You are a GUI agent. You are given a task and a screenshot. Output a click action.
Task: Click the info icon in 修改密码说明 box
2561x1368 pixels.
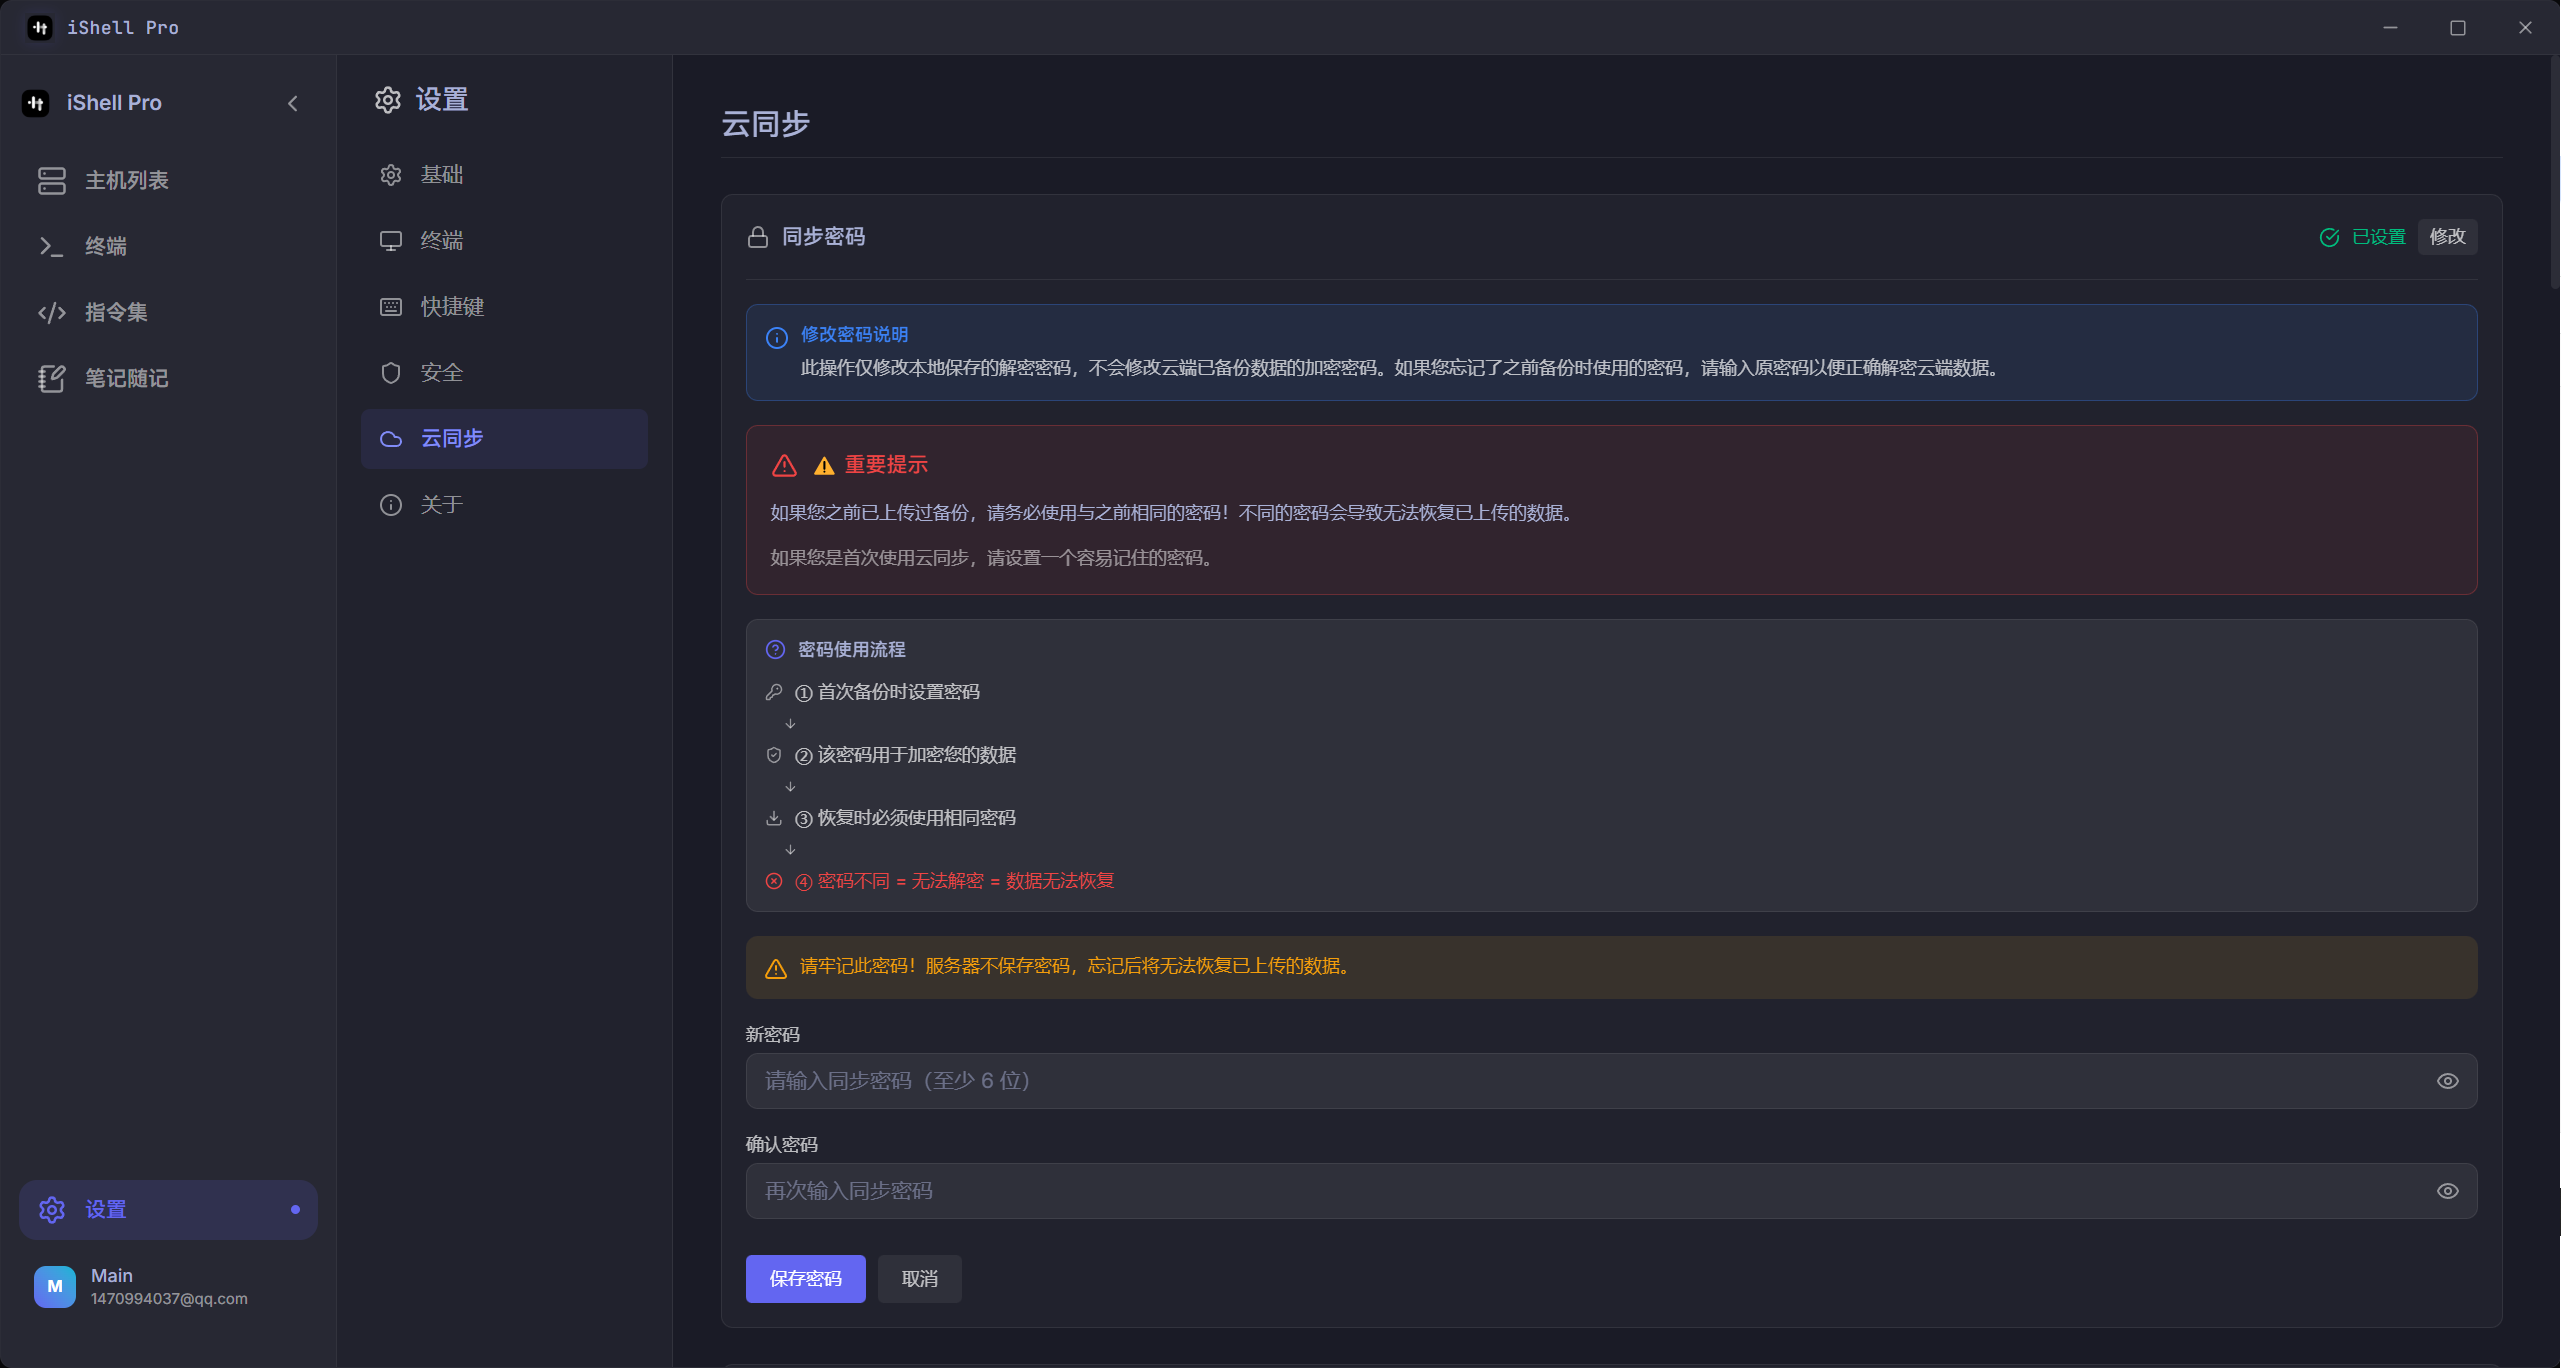[x=777, y=338]
